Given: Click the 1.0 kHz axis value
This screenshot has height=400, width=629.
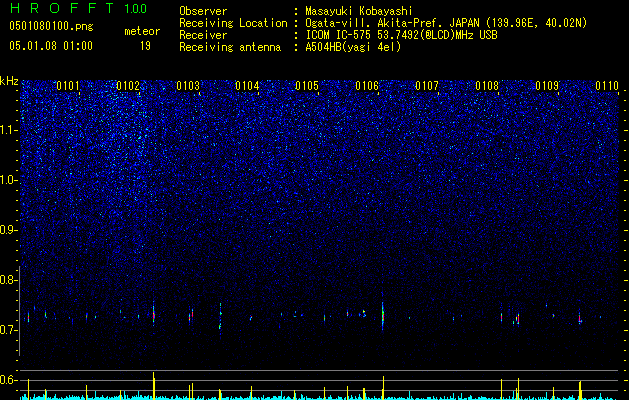Looking at the screenshot, I should tap(9, 180).
